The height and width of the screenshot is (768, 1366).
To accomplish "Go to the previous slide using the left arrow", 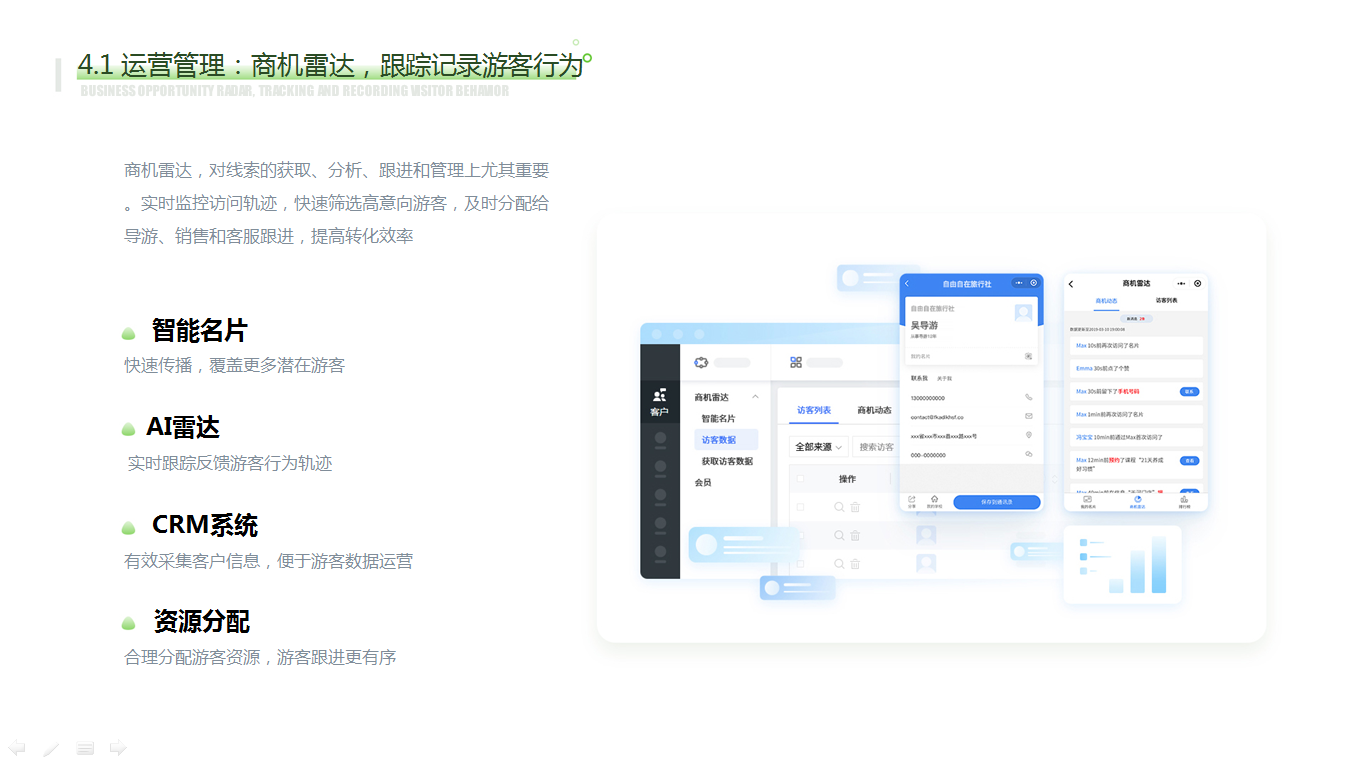I will [17, 748].
